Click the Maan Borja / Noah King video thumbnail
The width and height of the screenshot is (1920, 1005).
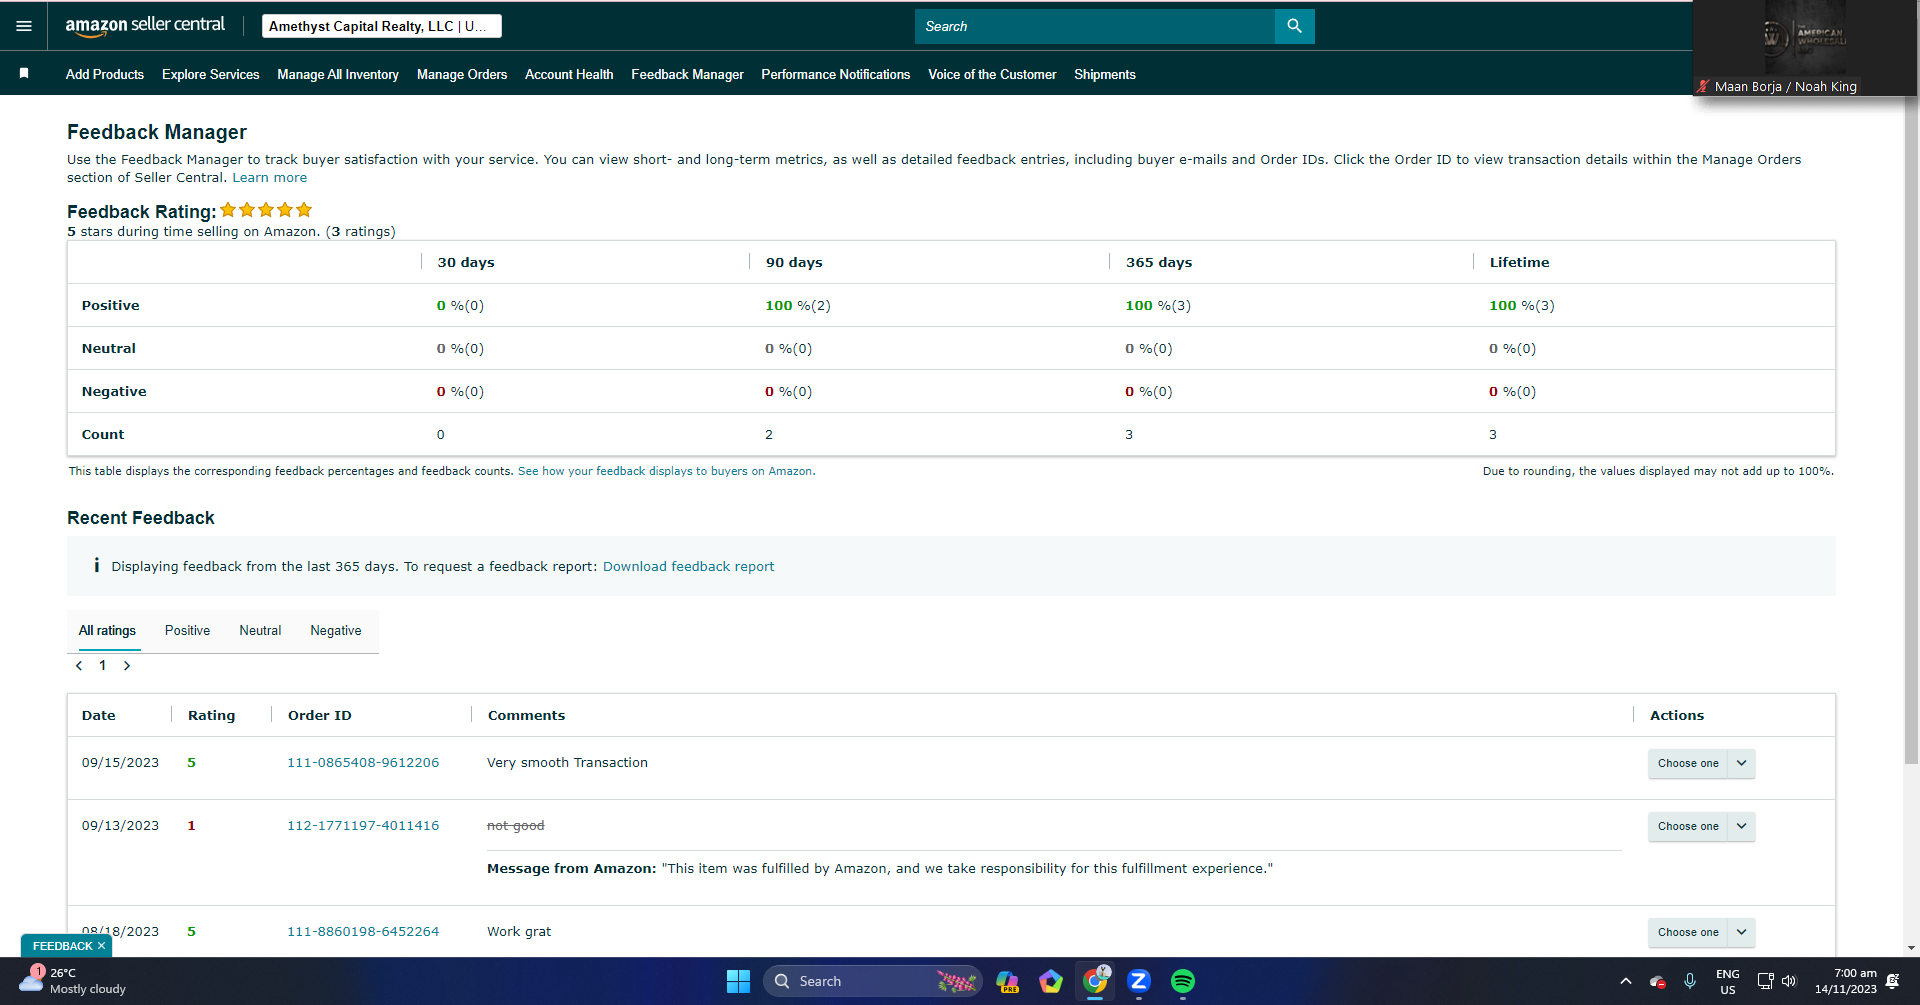click(1805, 48)
